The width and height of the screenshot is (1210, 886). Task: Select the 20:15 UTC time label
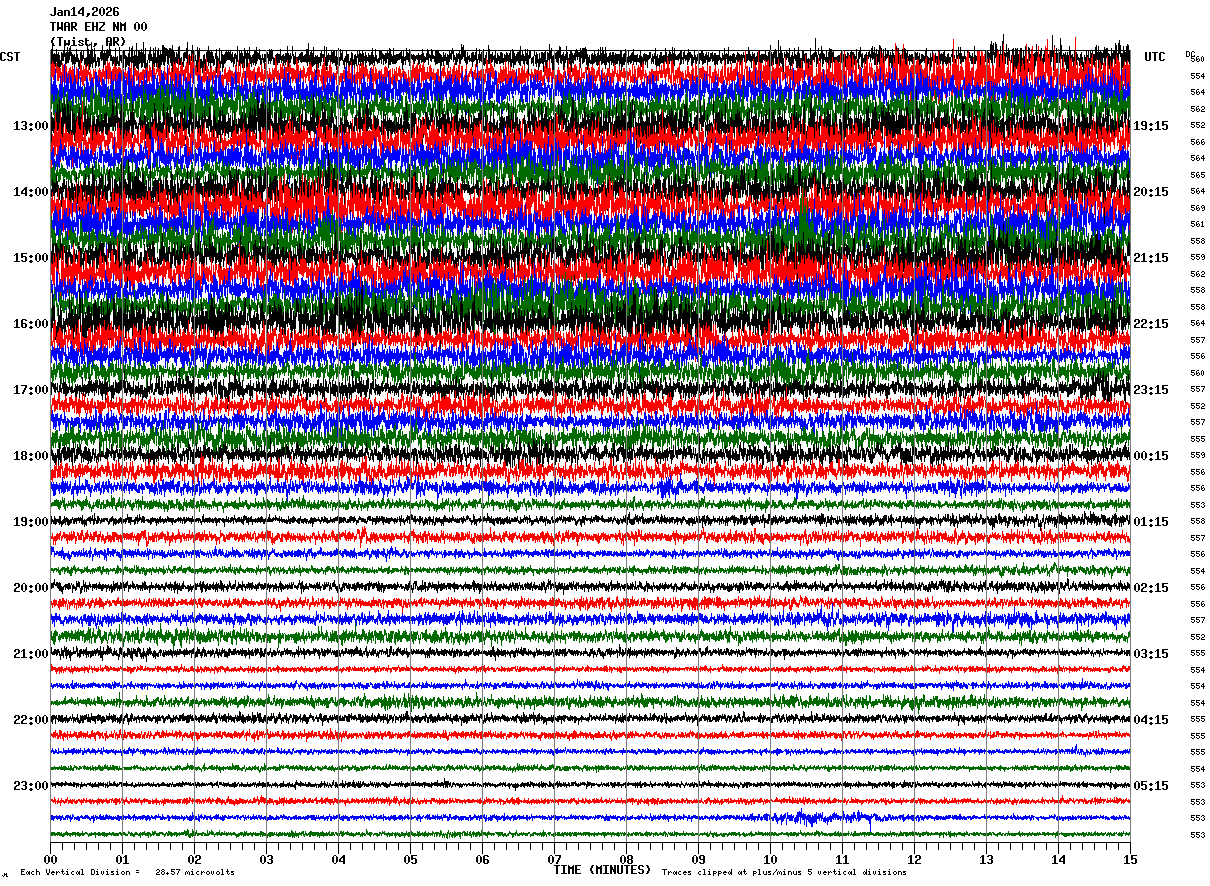click(1151, 192)
